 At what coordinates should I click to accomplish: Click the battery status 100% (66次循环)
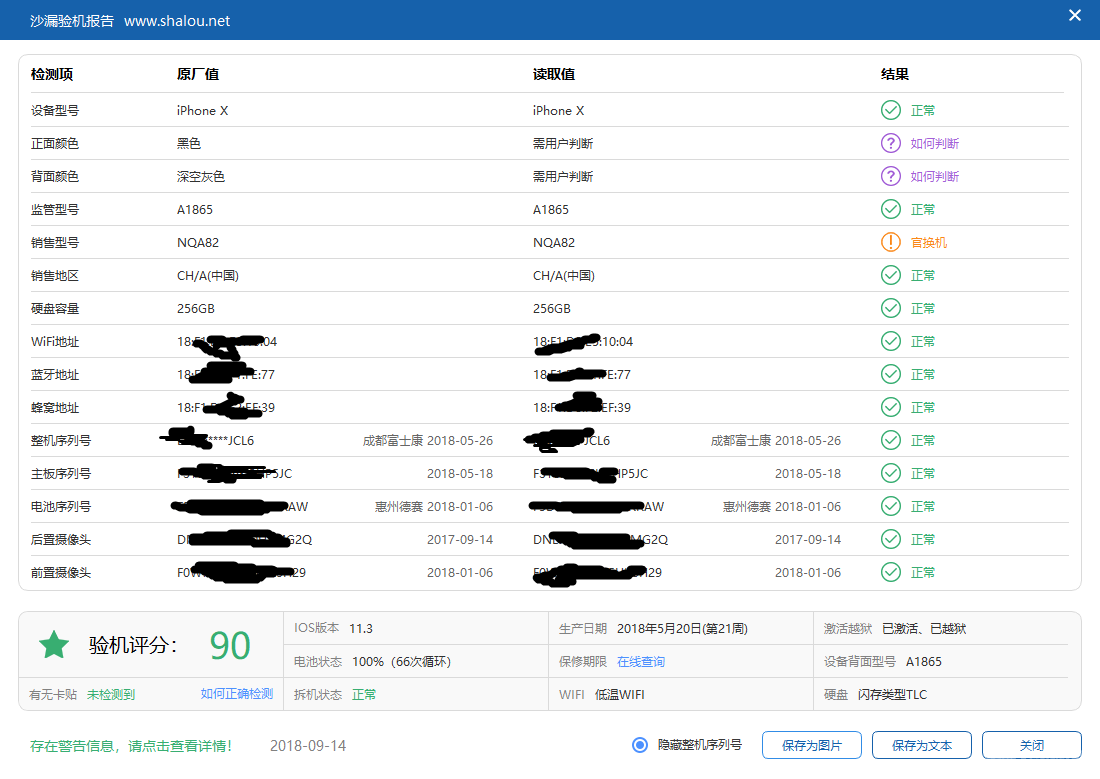(401, 662)
